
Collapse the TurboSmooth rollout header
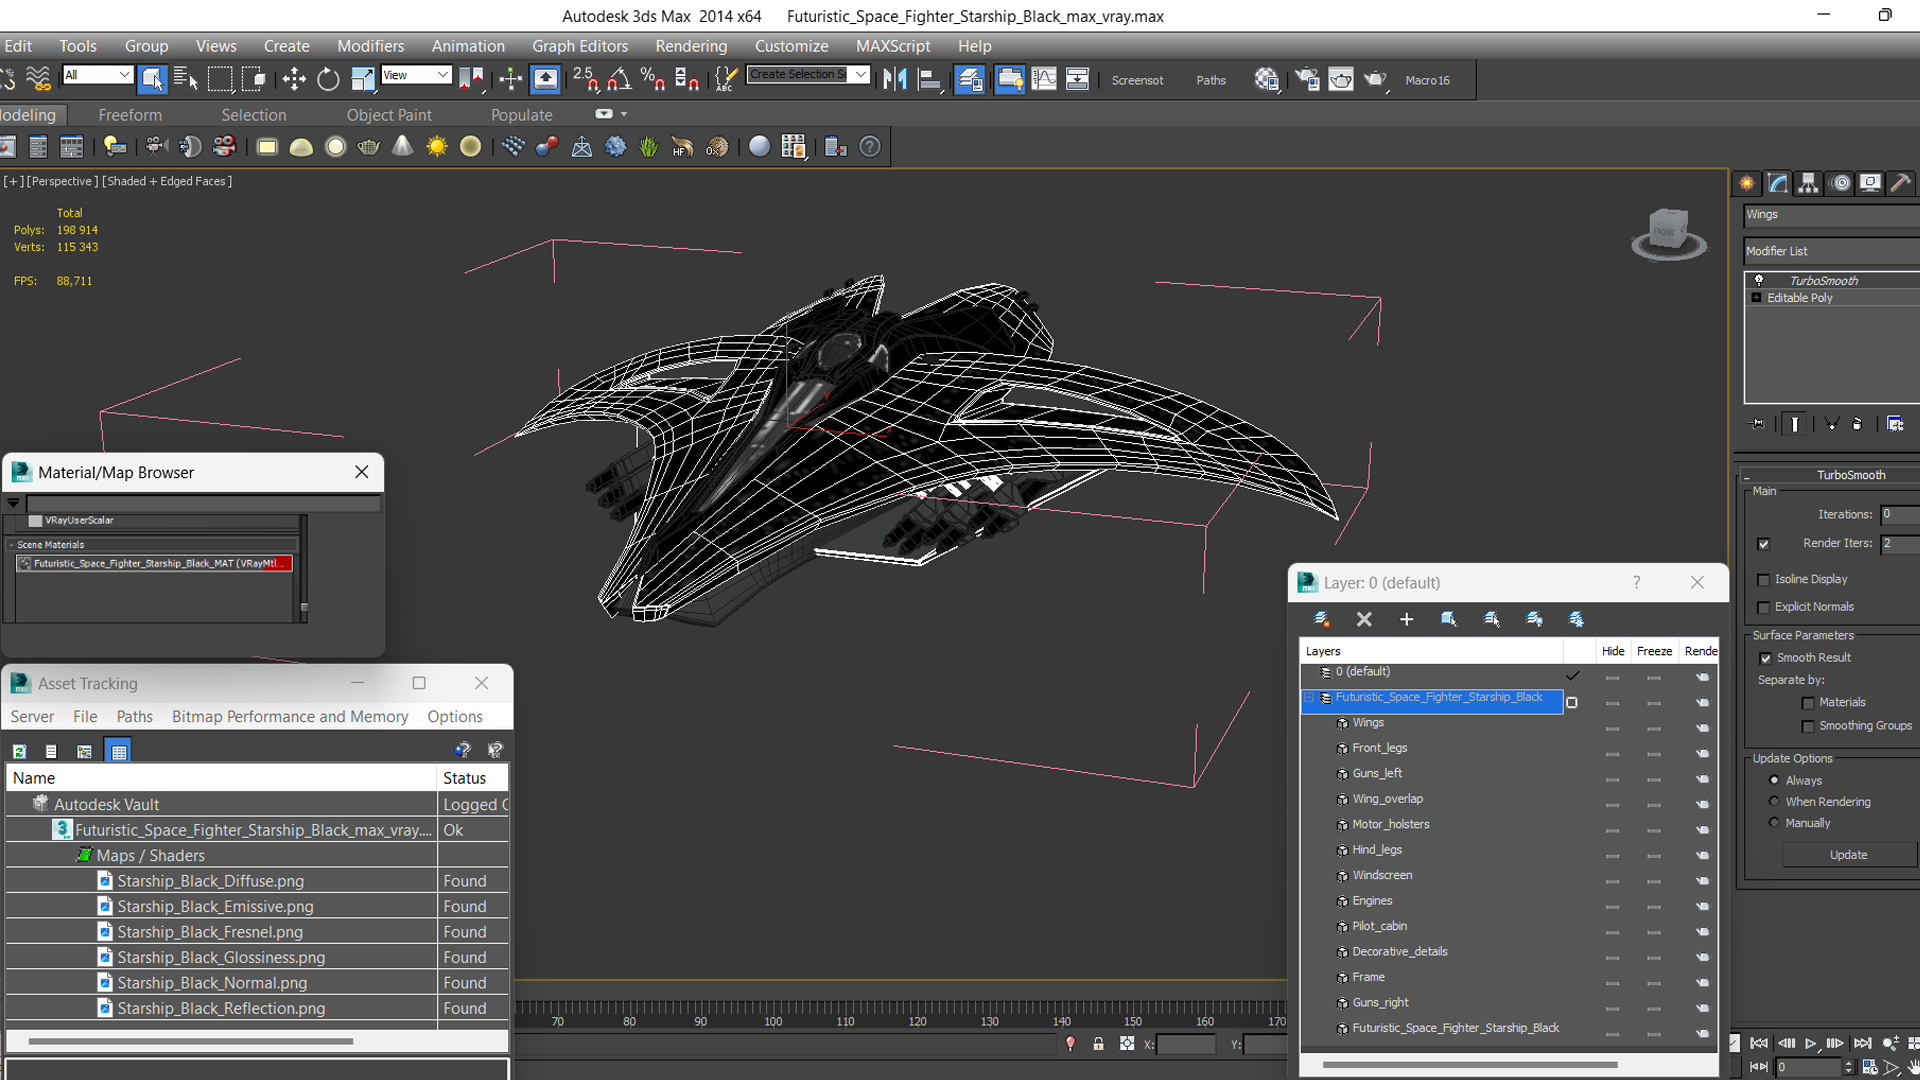pyautogui.click(x=1830, y=475)
